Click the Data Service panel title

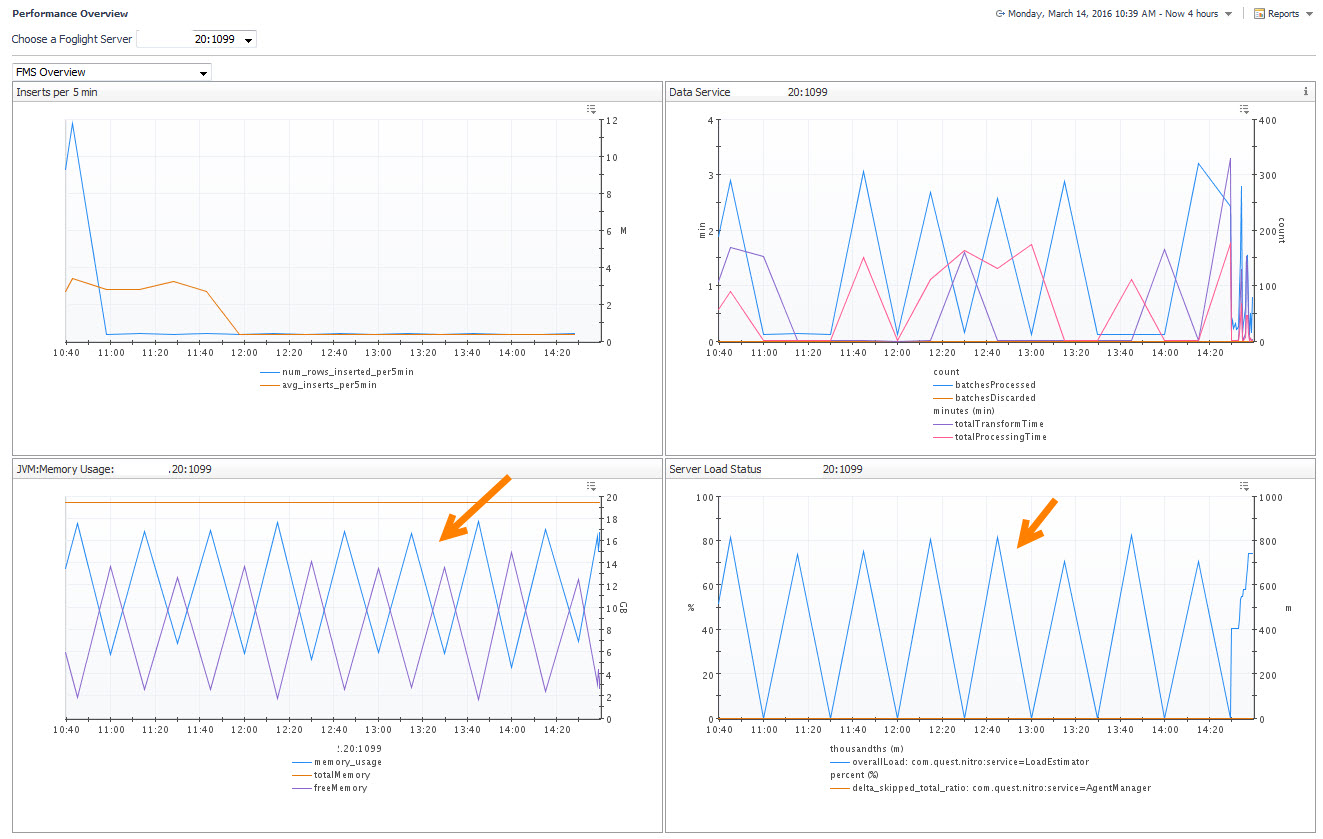point(700,92)
